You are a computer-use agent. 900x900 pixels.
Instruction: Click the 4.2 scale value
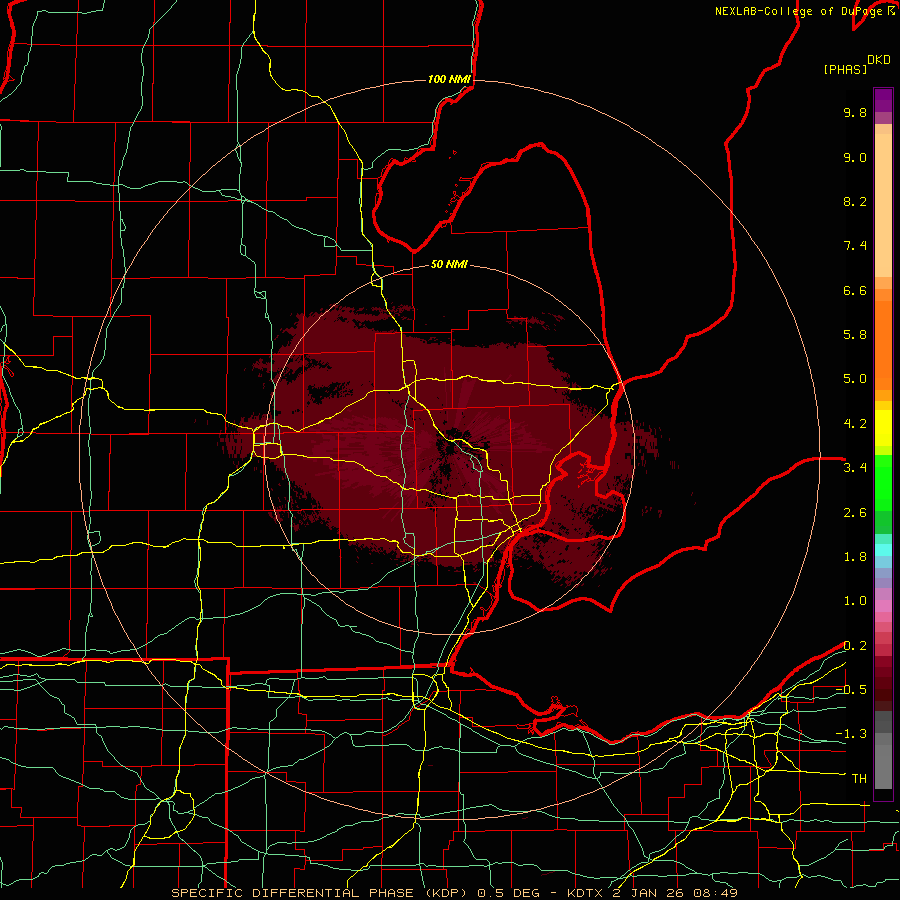click(855, 424)
